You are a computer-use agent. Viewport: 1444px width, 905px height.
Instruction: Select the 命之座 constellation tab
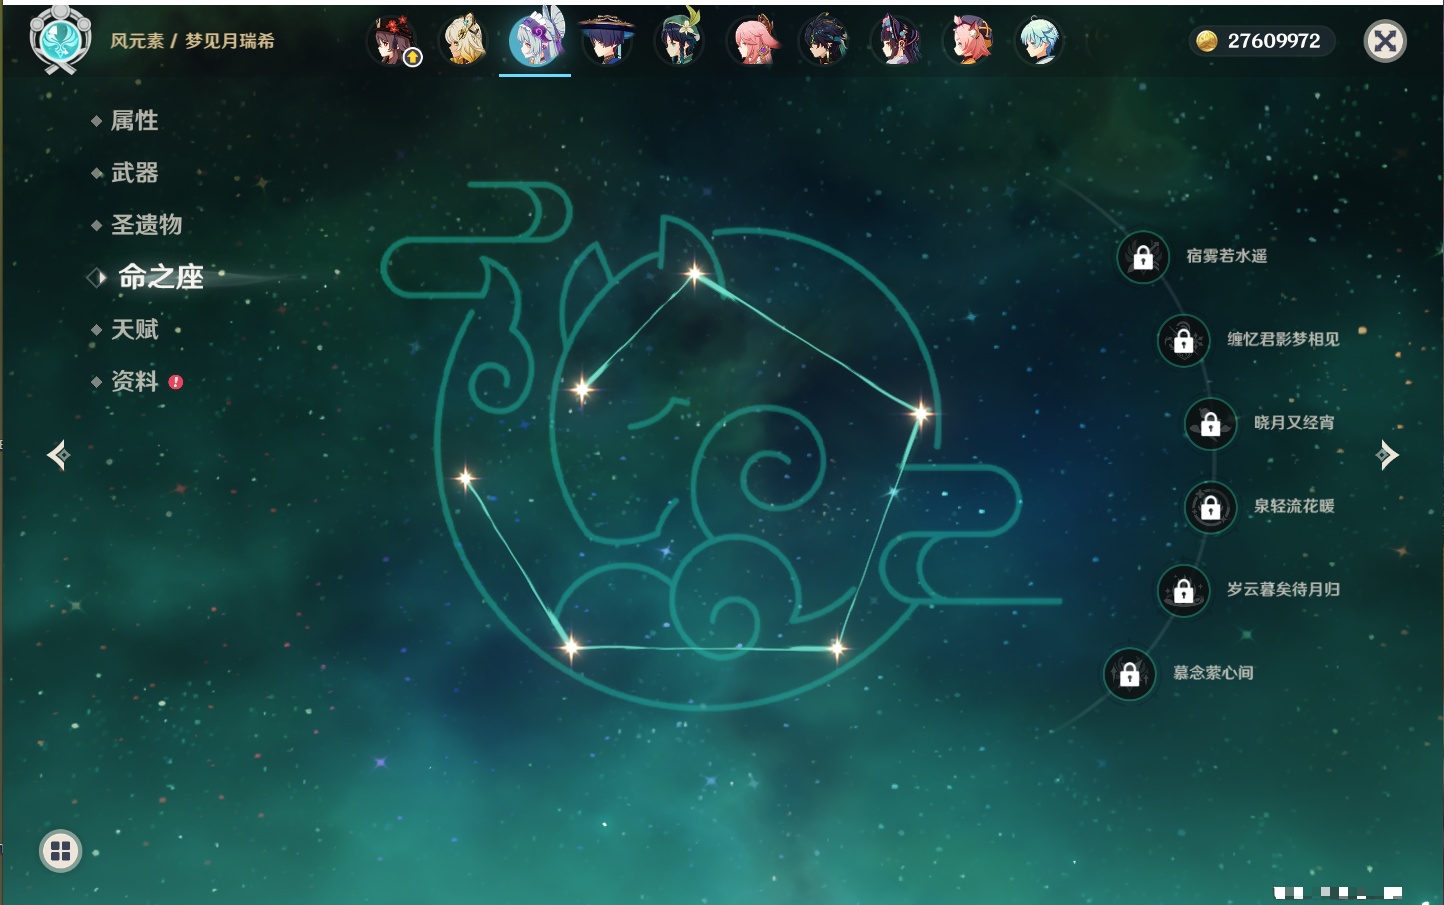point(161,277)
